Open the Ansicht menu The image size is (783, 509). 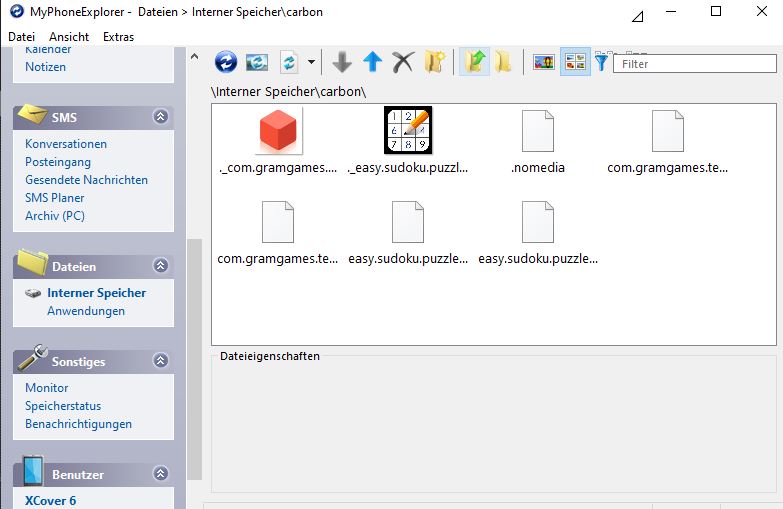click(69, 37)
